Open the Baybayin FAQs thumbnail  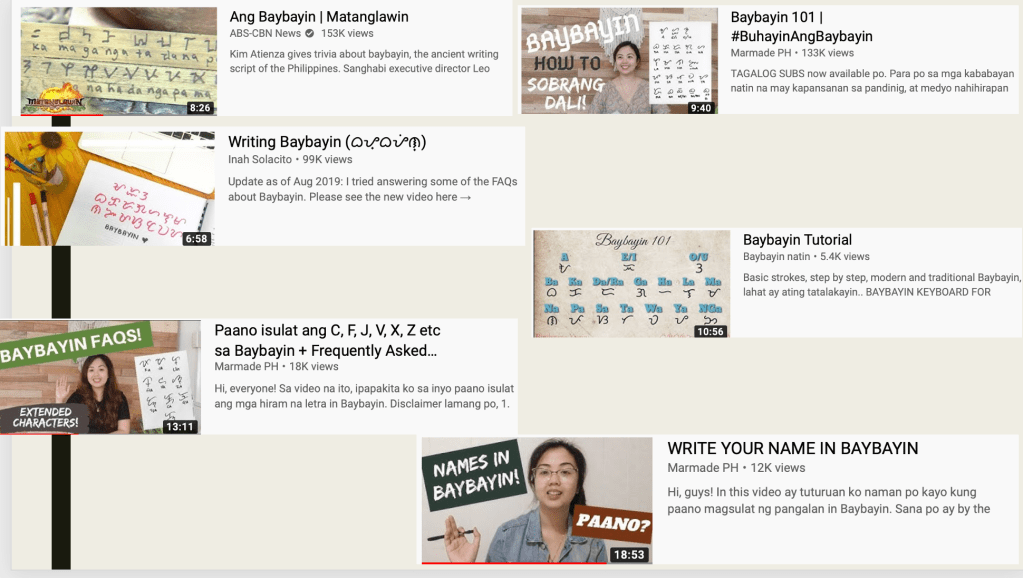(100, 377)
